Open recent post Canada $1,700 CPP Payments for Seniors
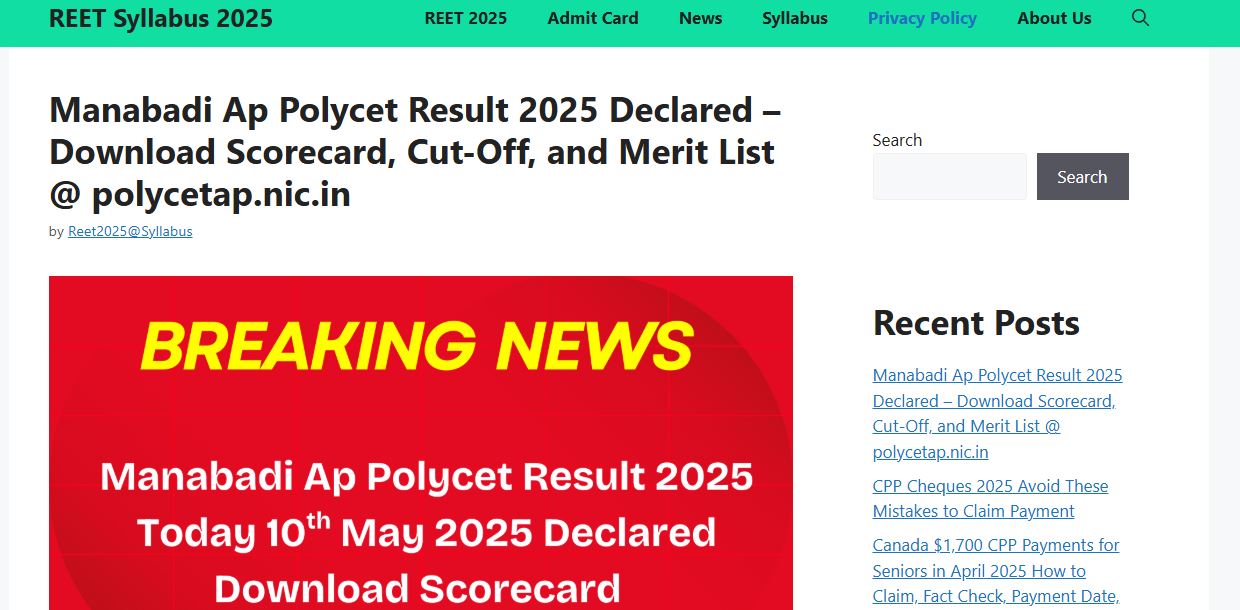 996,571
